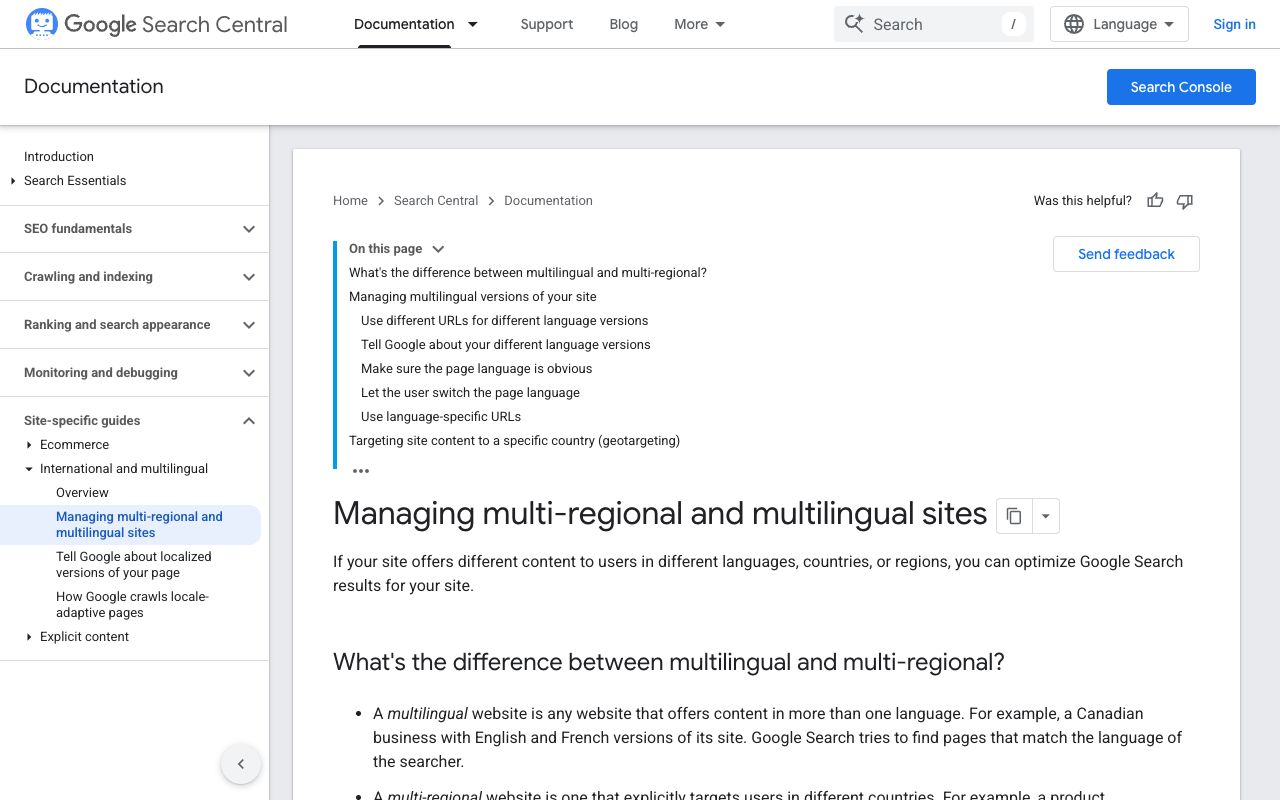Jump to Make sure page language is obvious
Viewport: 1280px width, 800px height.
coord(476,369)
